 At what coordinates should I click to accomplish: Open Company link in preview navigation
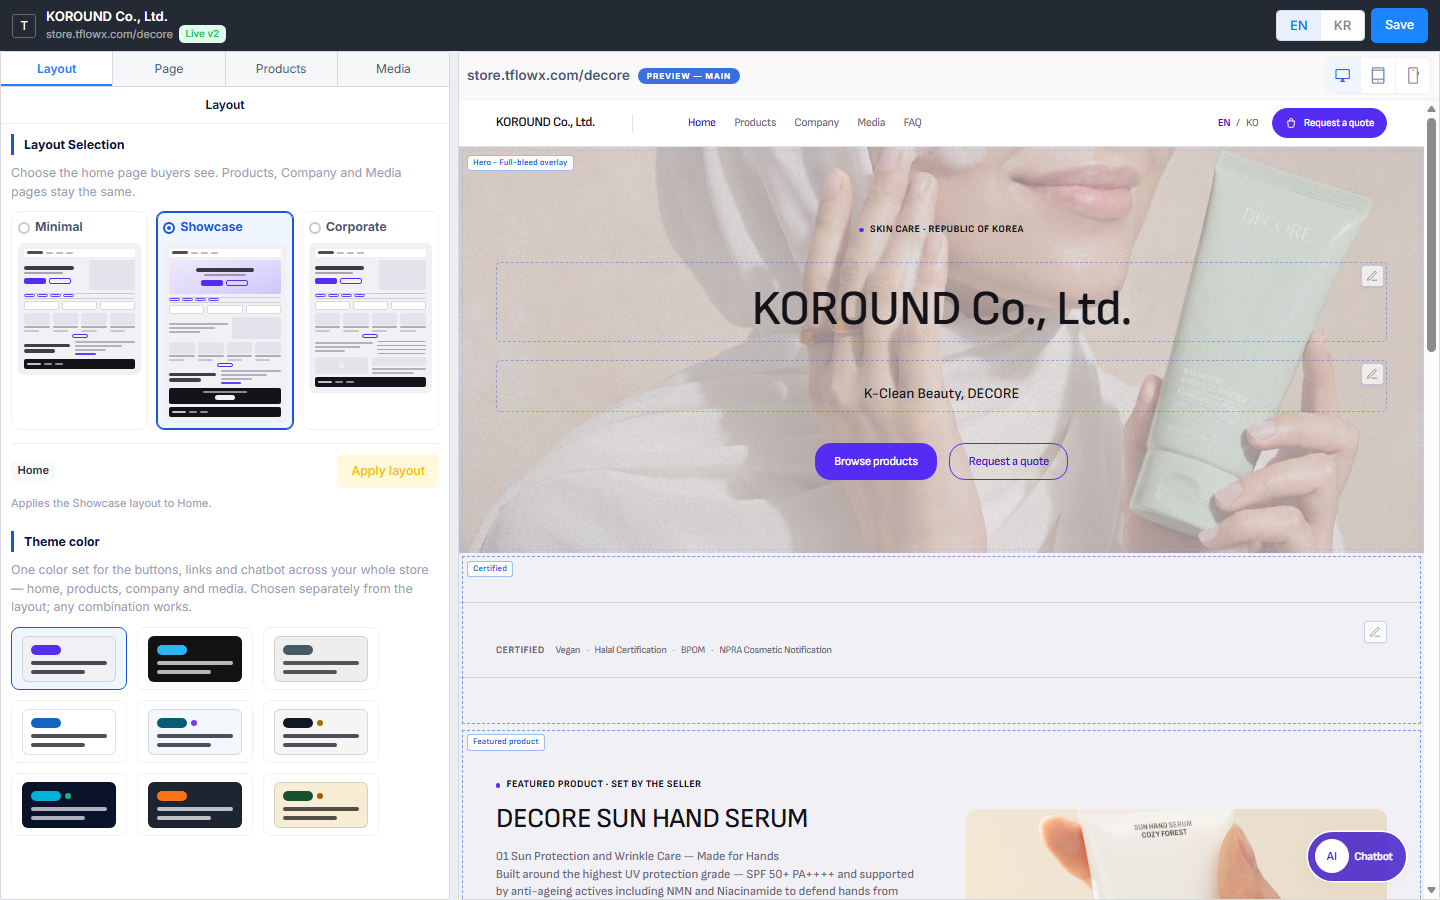pyautogui.click(x=816, y=123)
